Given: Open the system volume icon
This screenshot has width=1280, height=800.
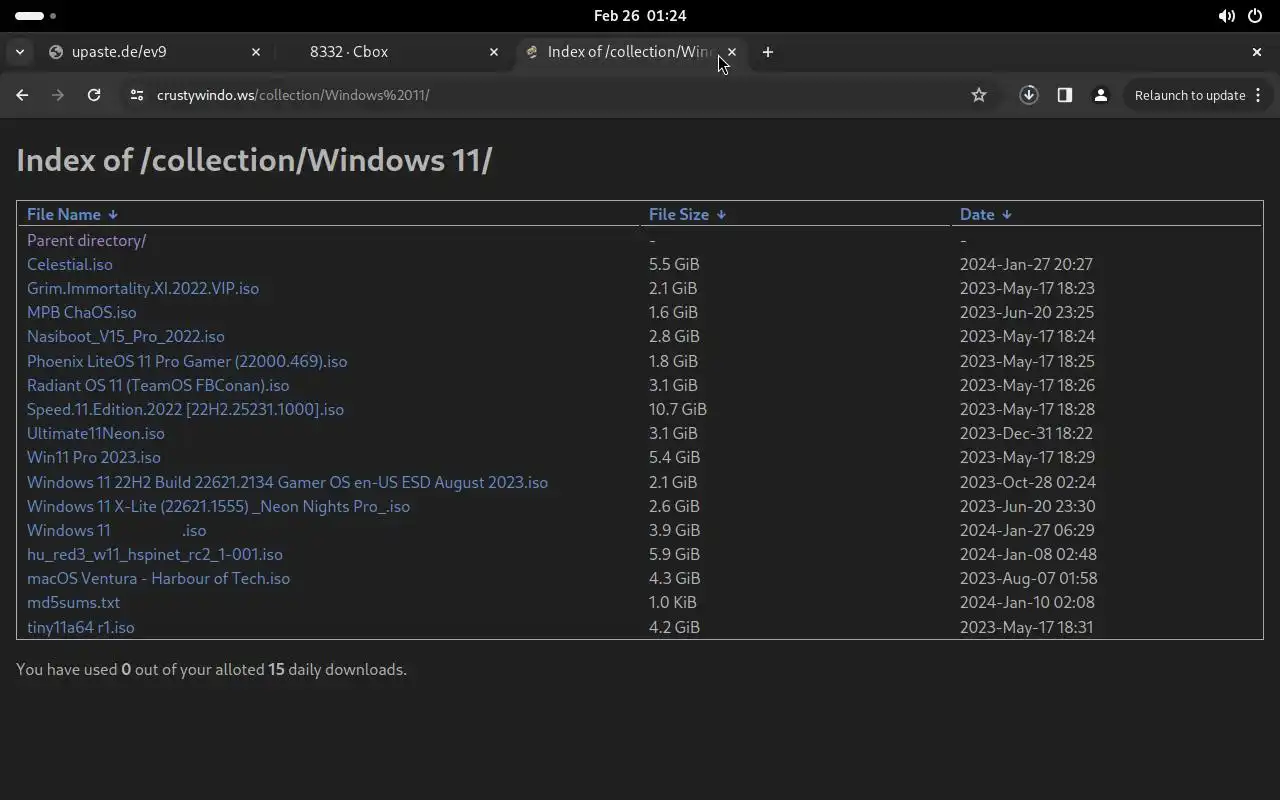Looking at the screenshot, I should pos(1226,16).
